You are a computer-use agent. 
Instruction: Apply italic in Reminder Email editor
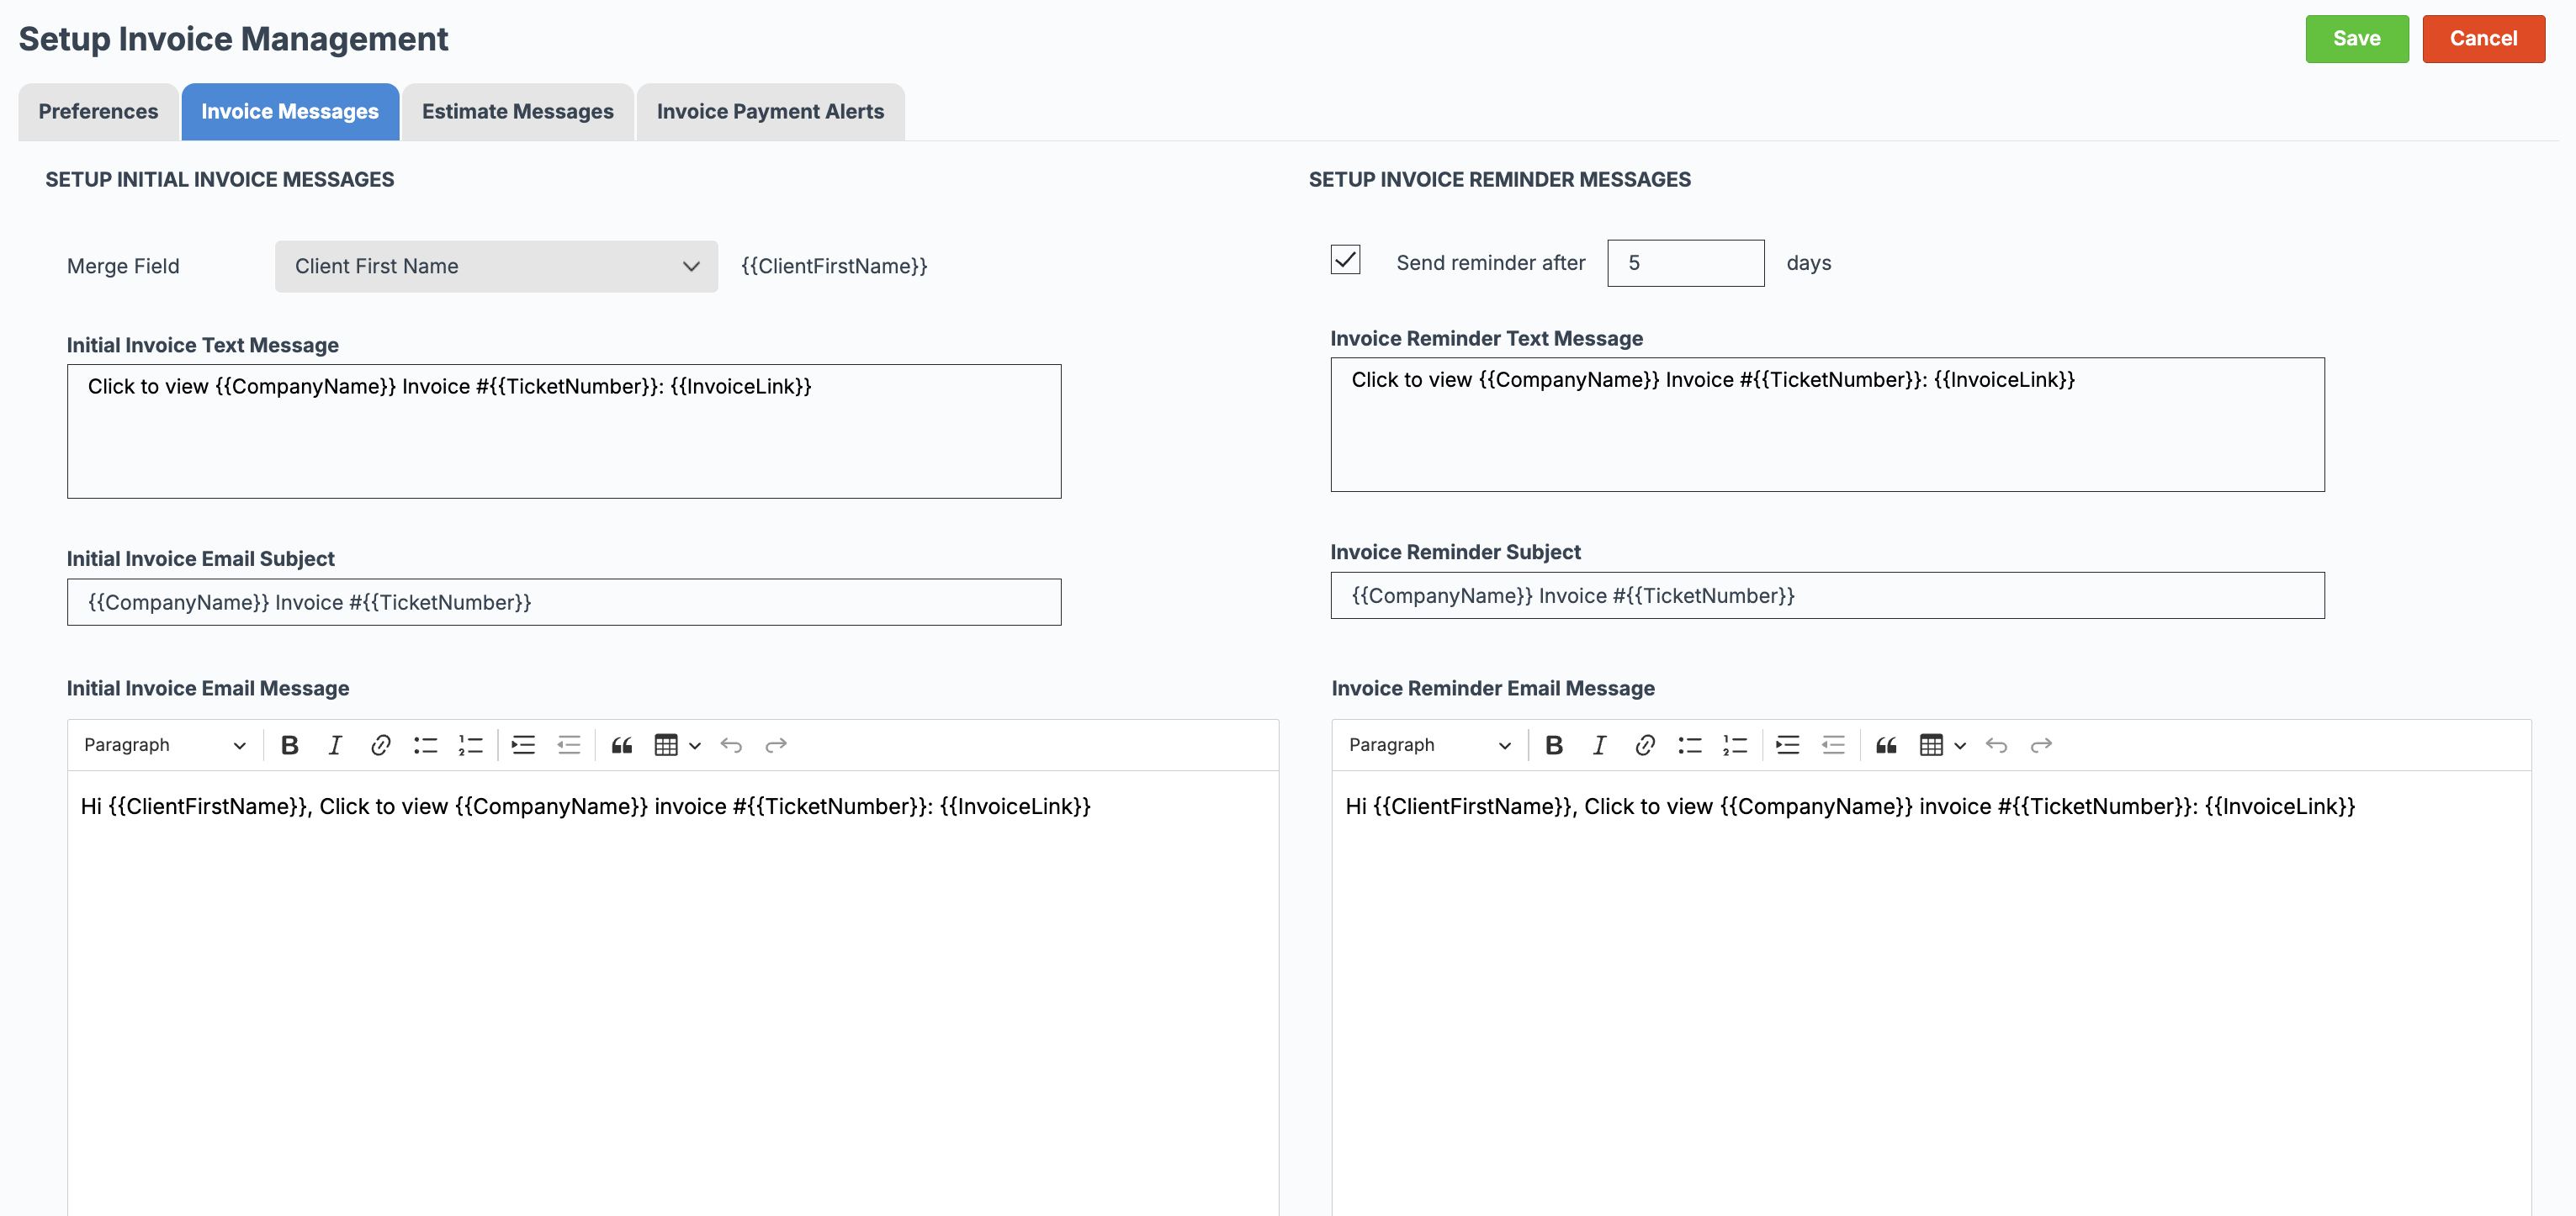[1599, 745]
